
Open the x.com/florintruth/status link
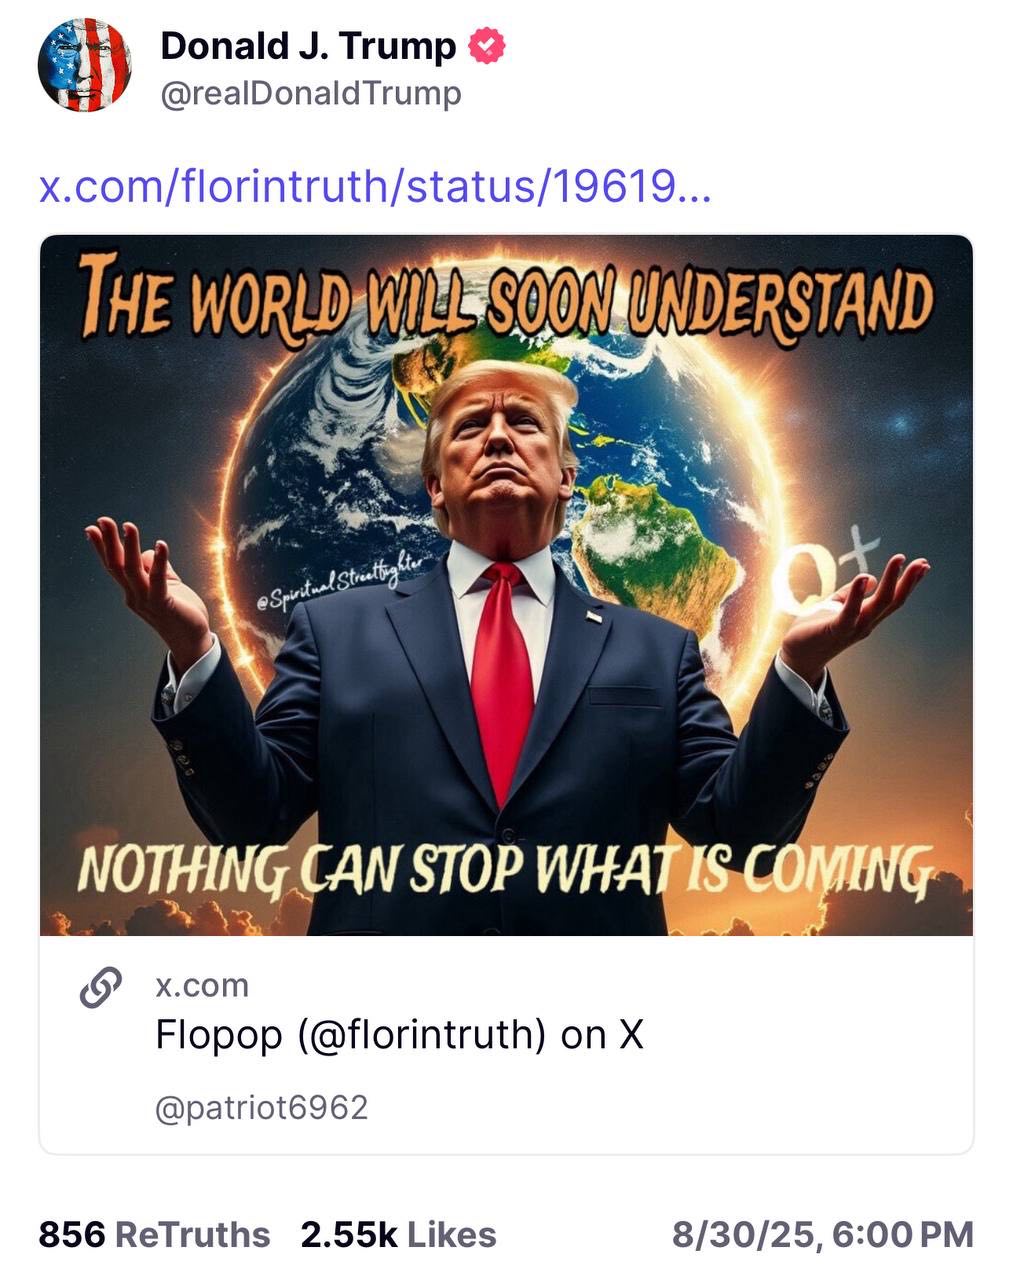pyautogui.click(x=375, y=186)
